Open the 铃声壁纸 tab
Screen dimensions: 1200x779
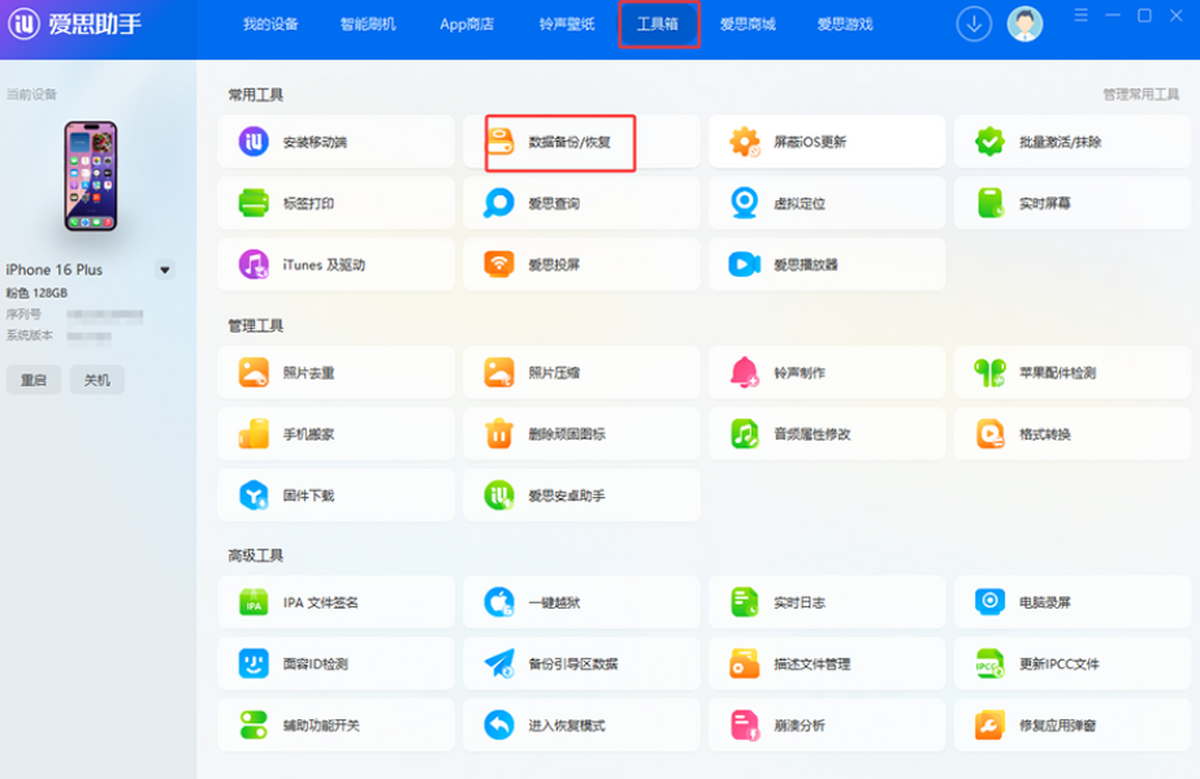point(567,24)
